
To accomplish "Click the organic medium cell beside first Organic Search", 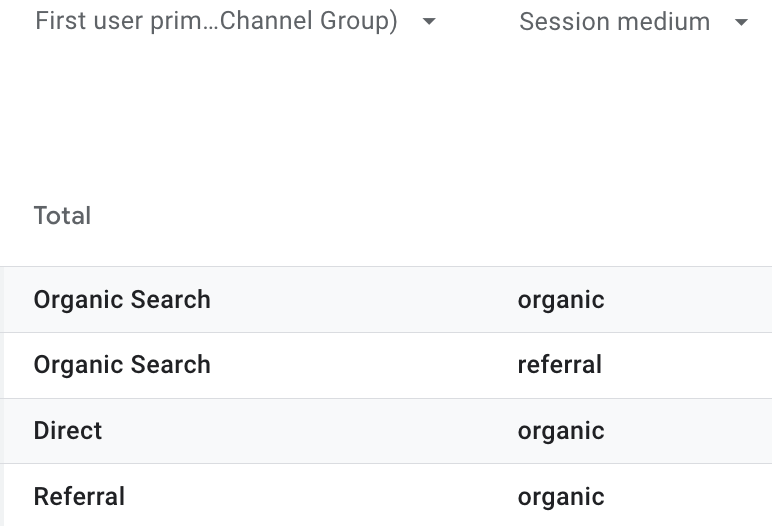I will pos(561,300).
